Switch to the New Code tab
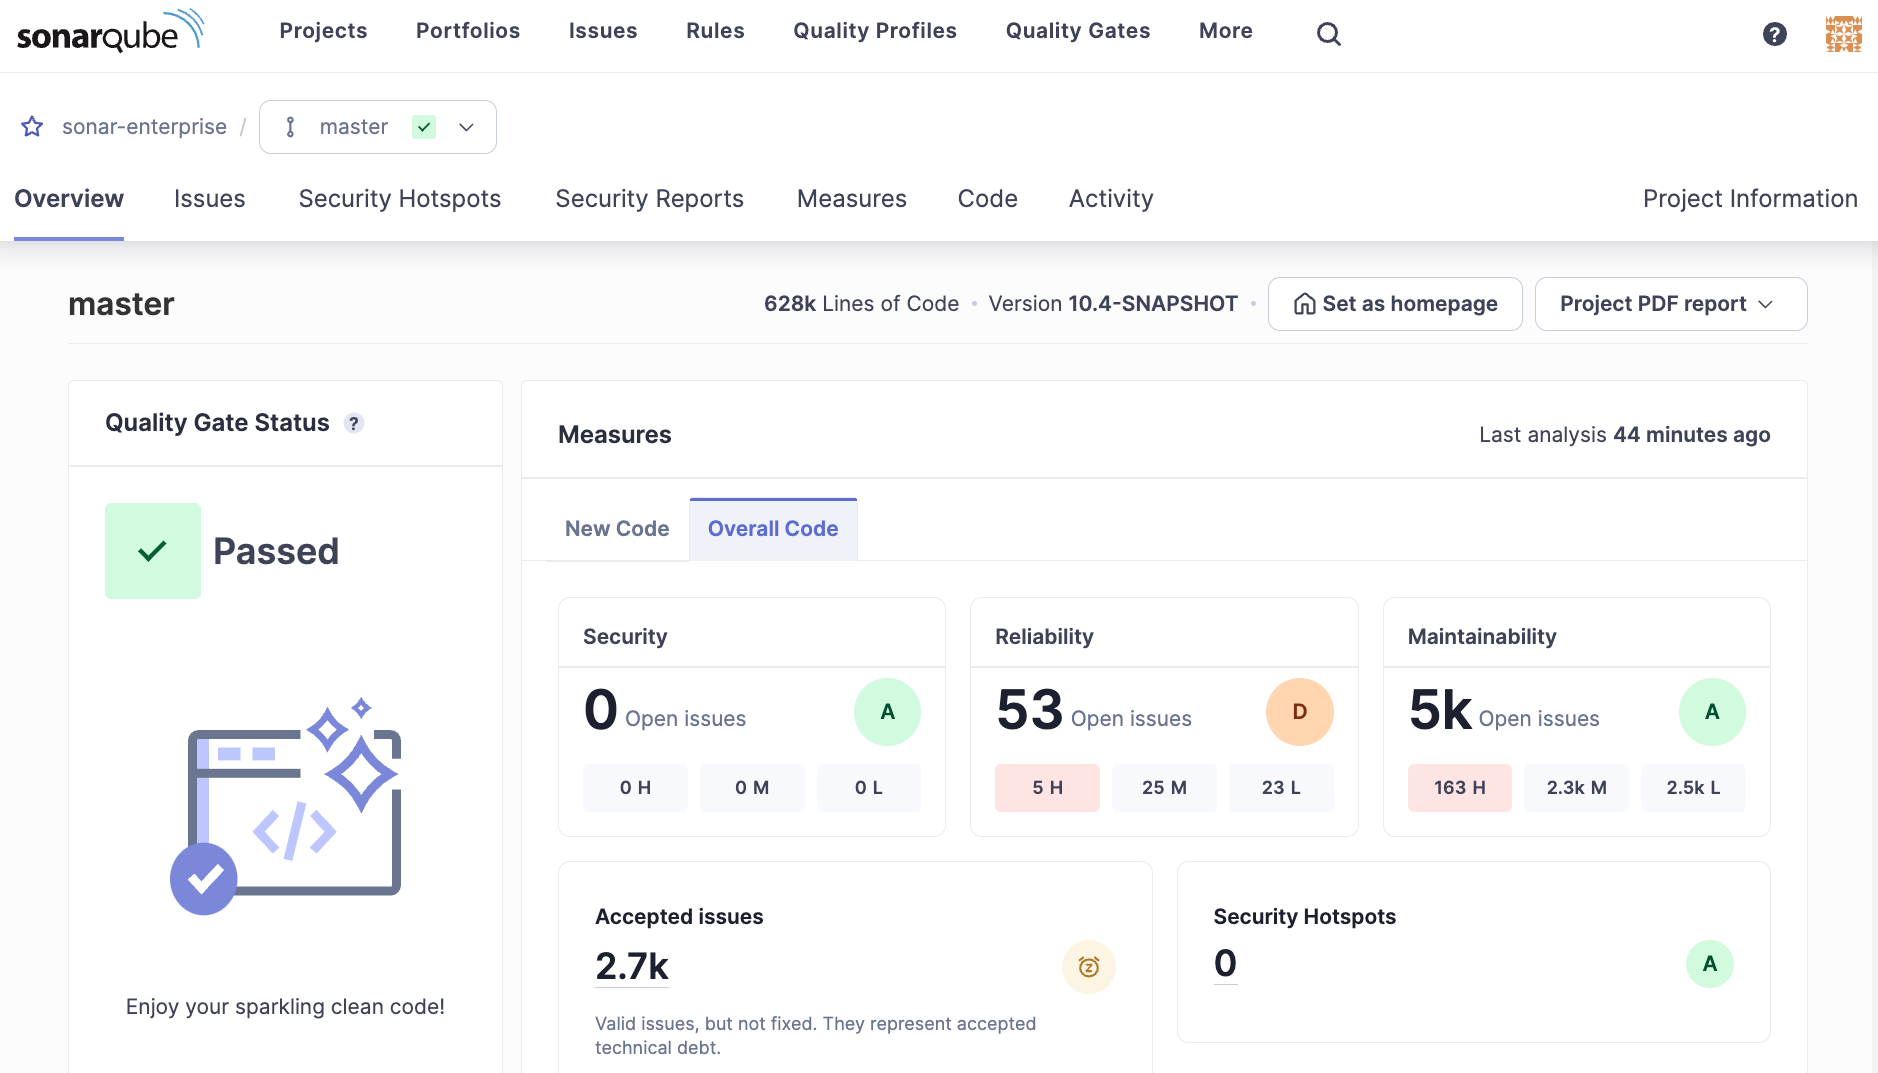 pyautogui.click(x=617, y=529)
